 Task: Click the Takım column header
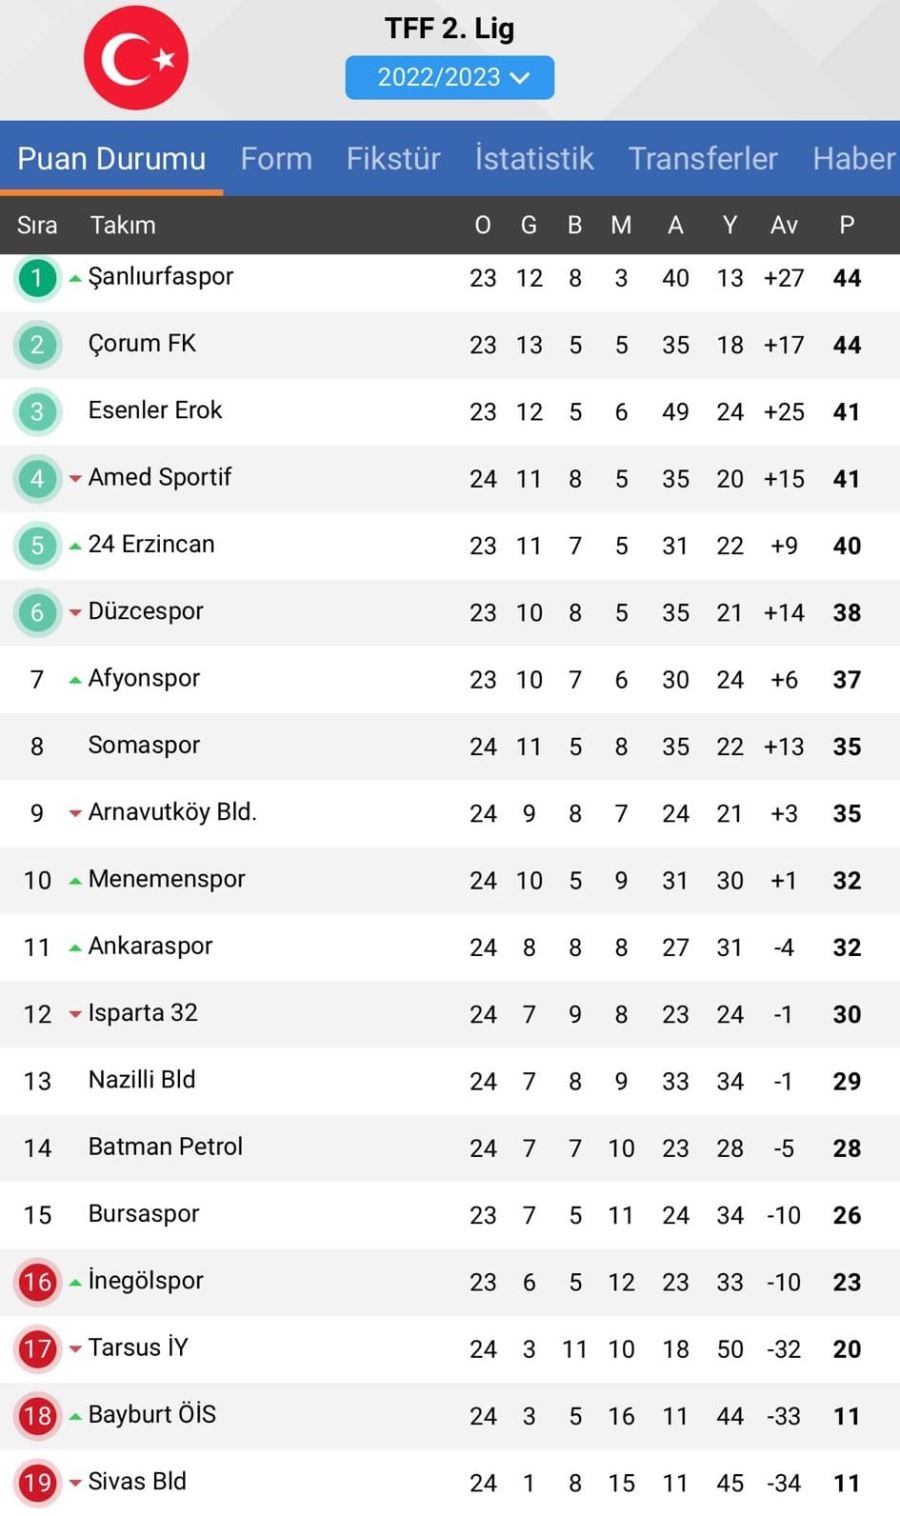123,225
